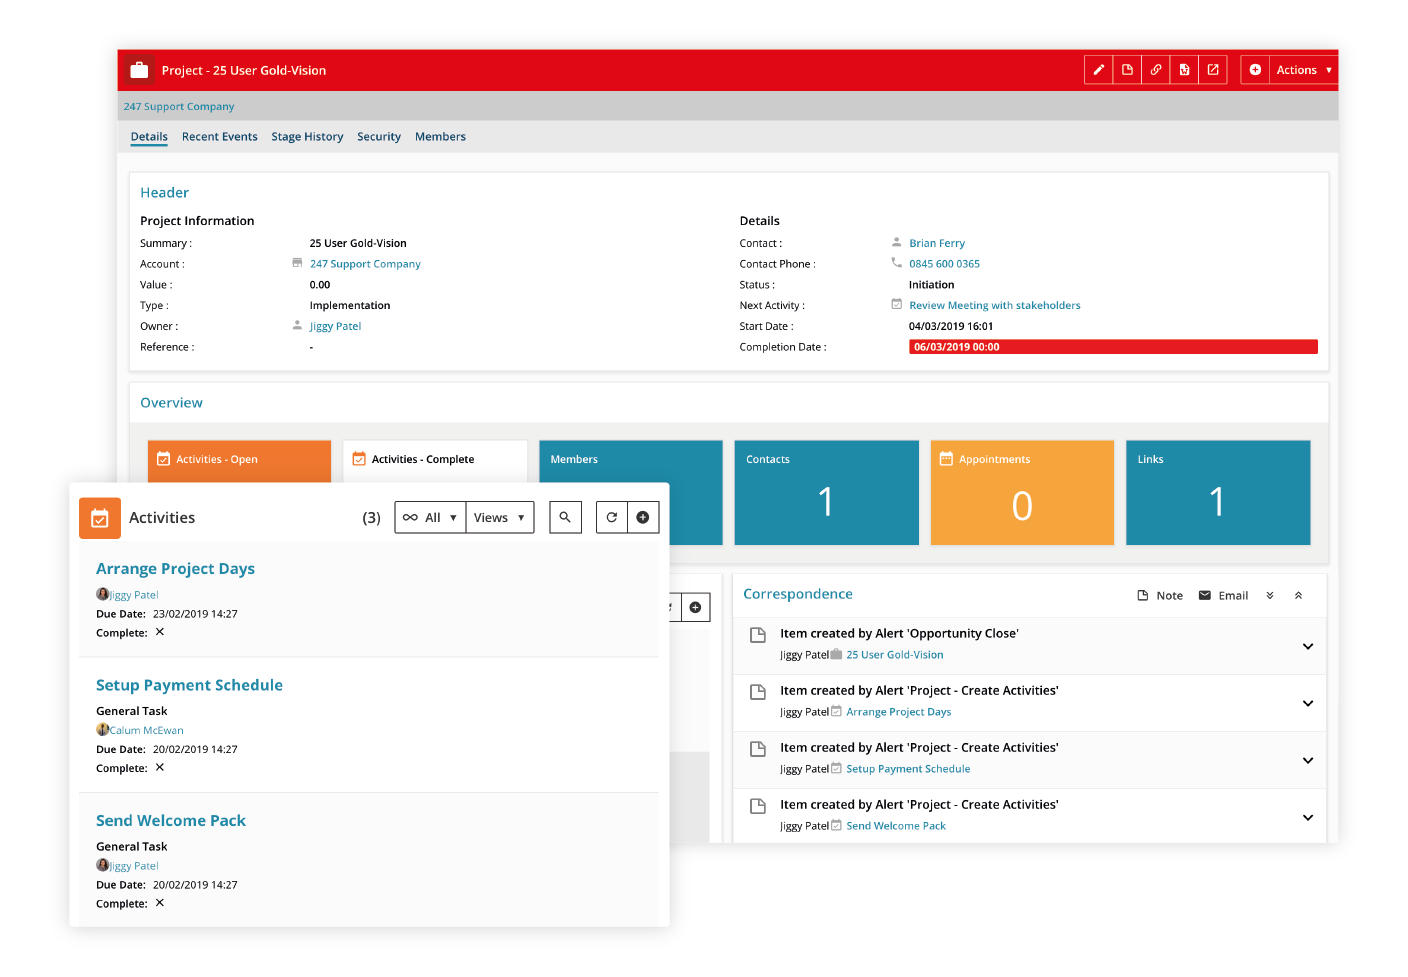Click the open in new window icon
Screen dimensions: 1408x977
[x=1213, y=70]
